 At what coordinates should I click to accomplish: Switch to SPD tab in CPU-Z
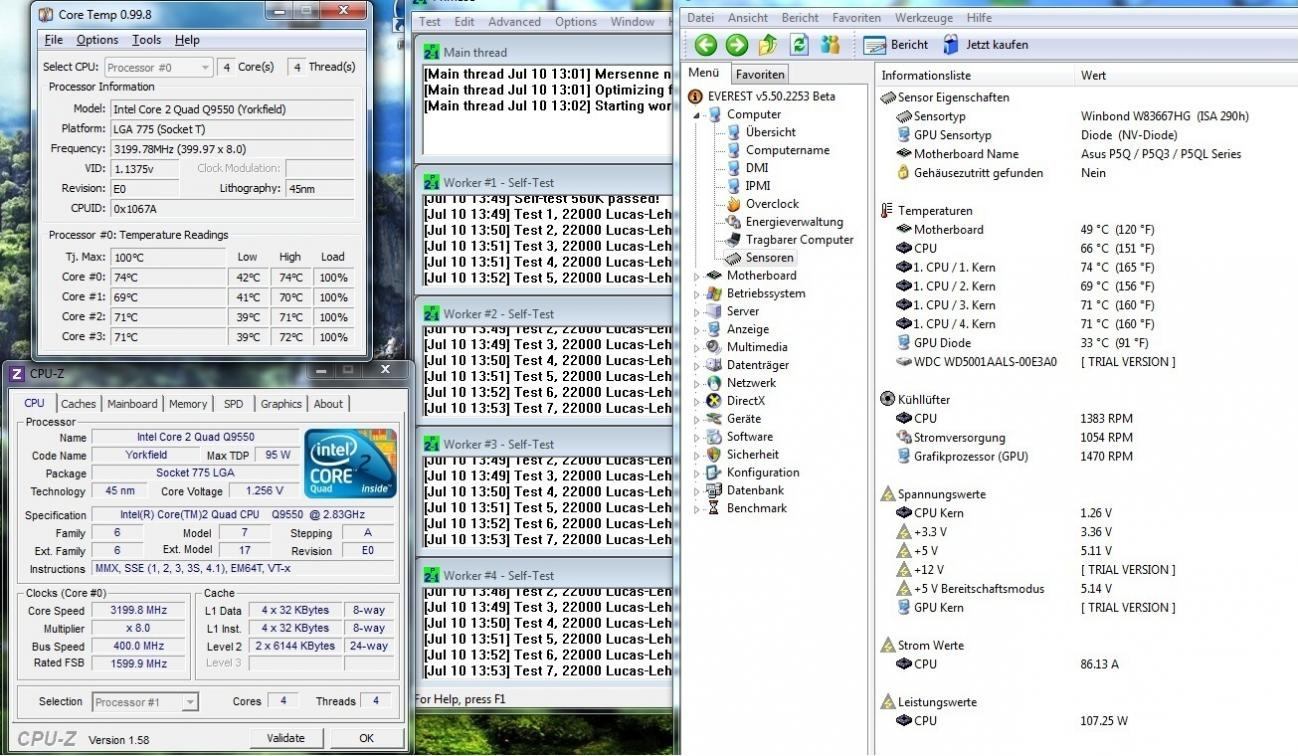233,404
